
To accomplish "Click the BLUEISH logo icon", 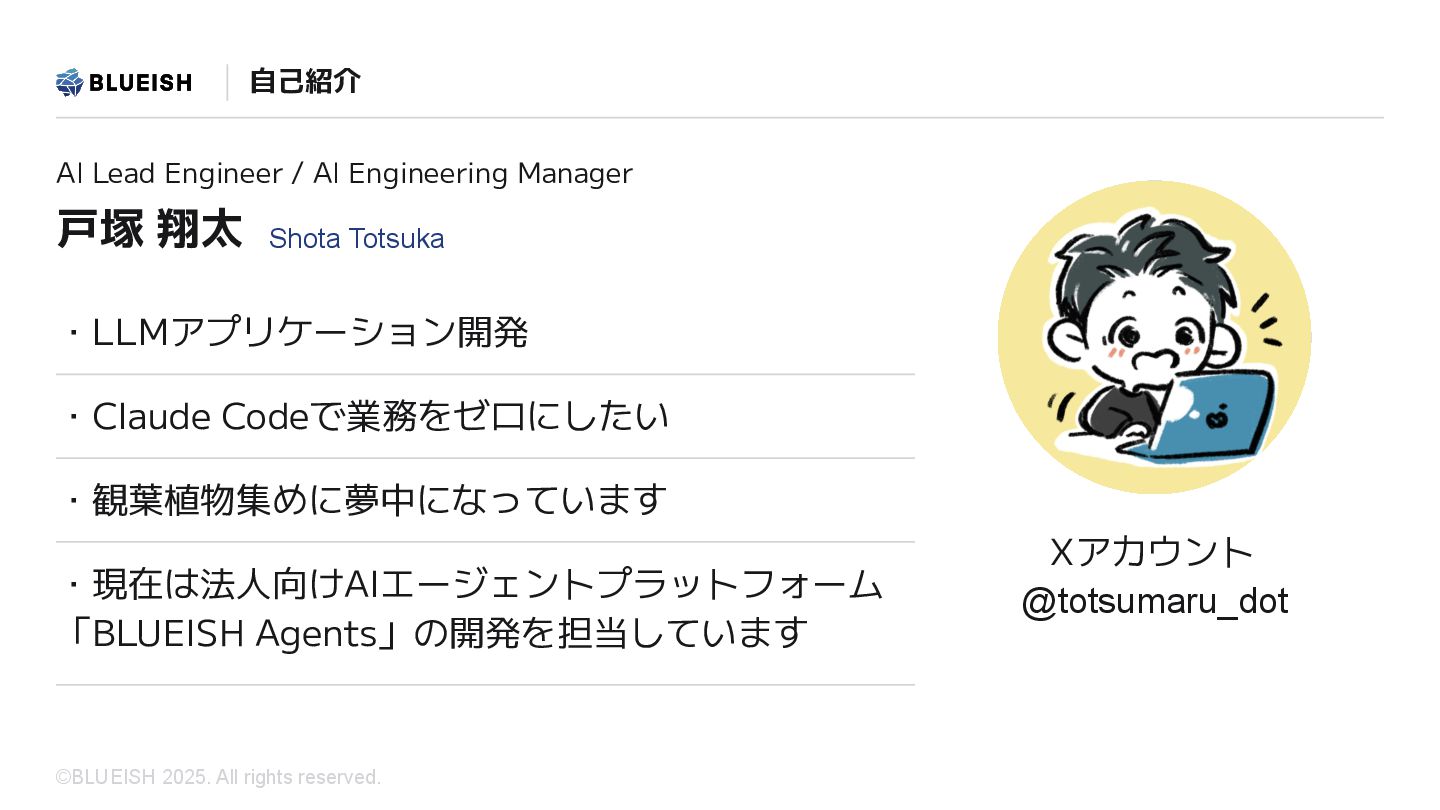I will pyautogui.click(x=69, y=82).
